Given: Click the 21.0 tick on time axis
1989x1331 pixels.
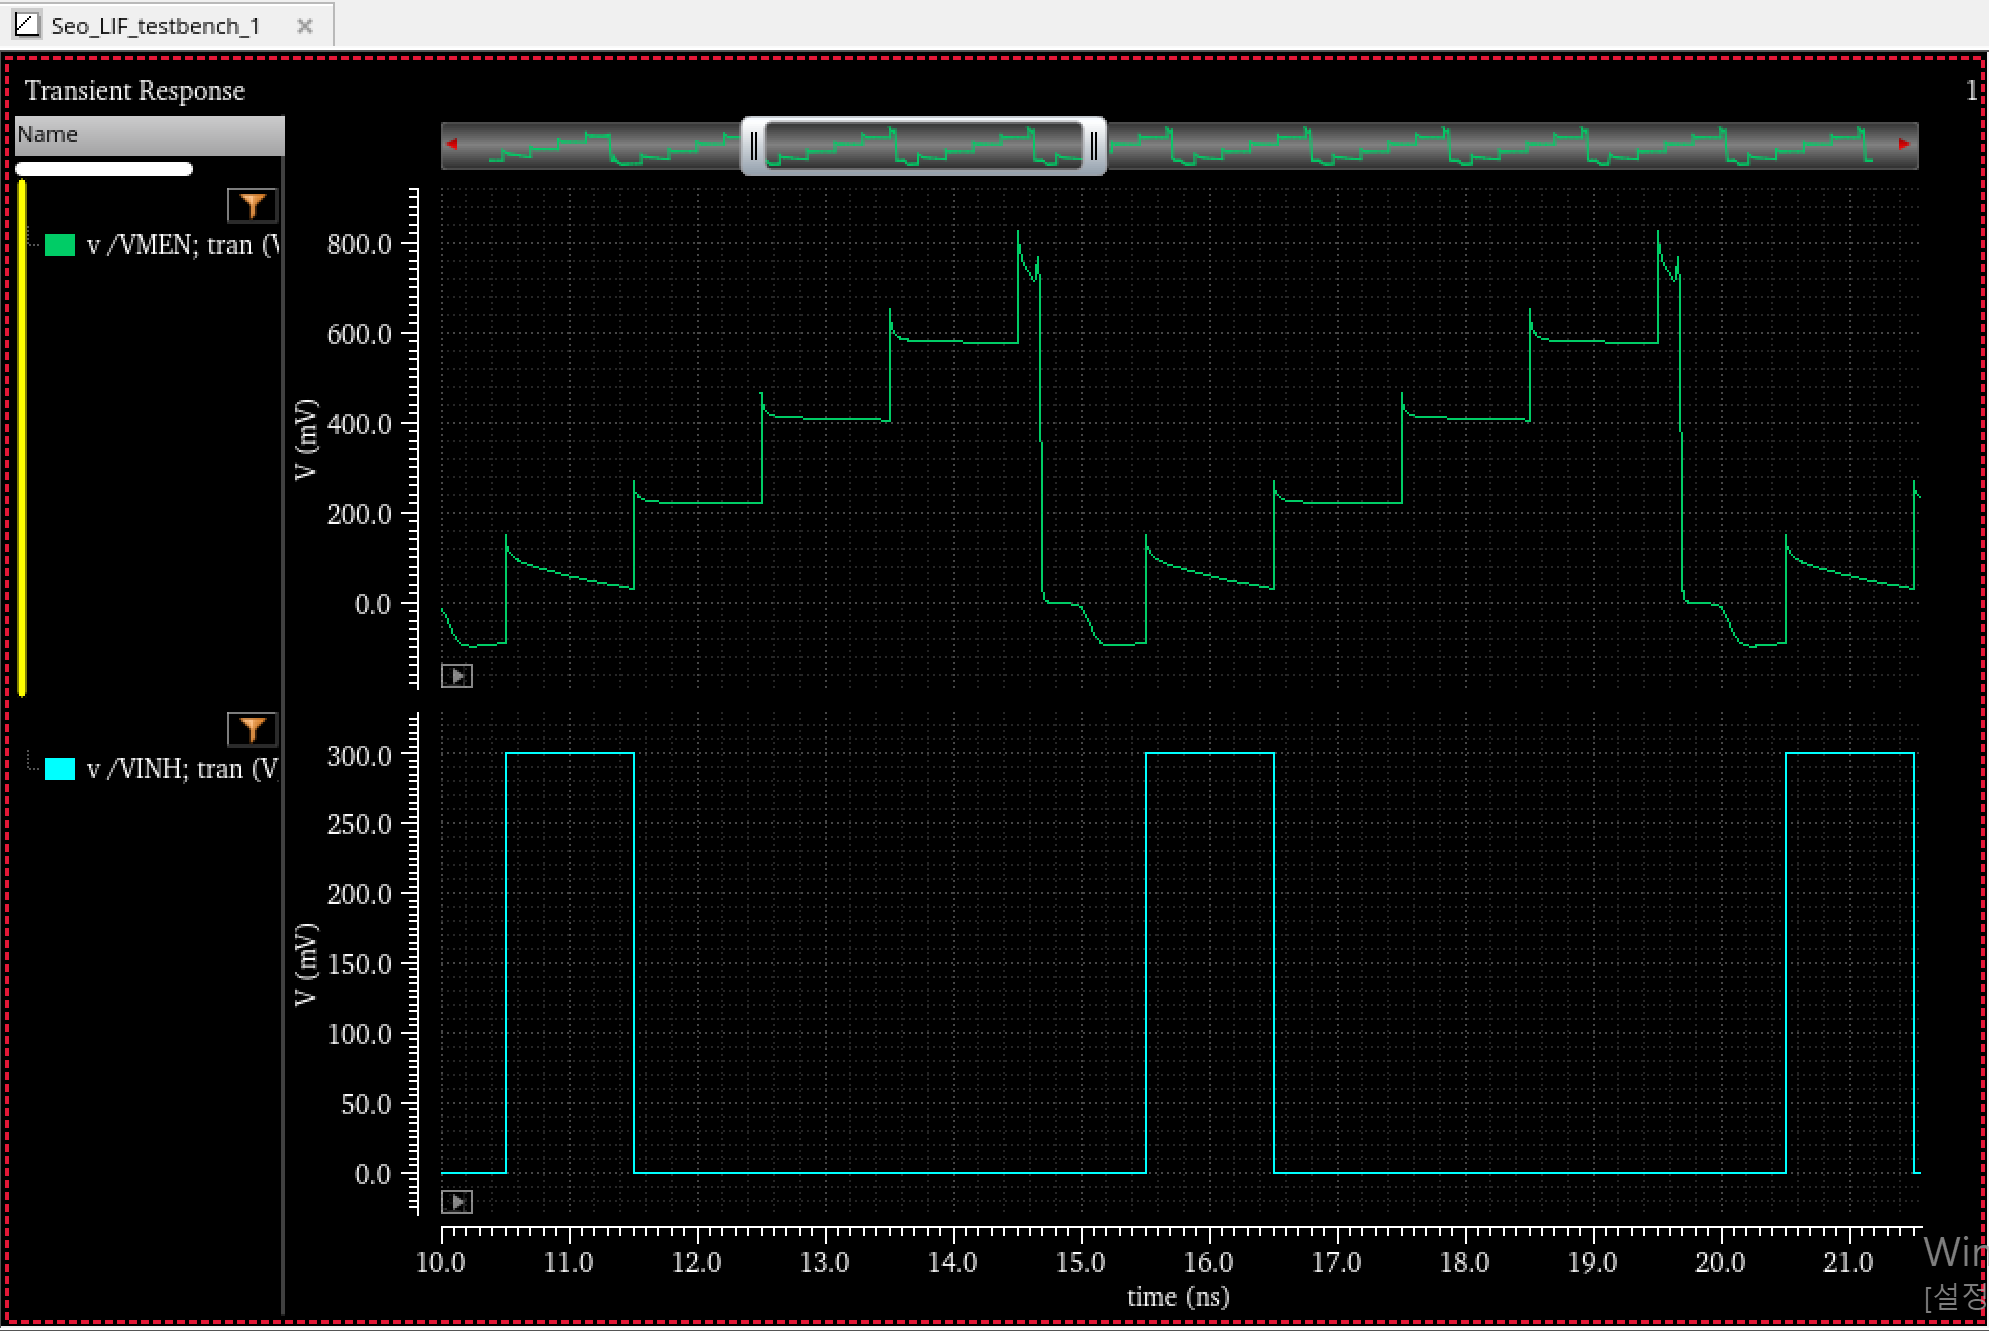Looking at the screenshot, I should [1849, 1262].
